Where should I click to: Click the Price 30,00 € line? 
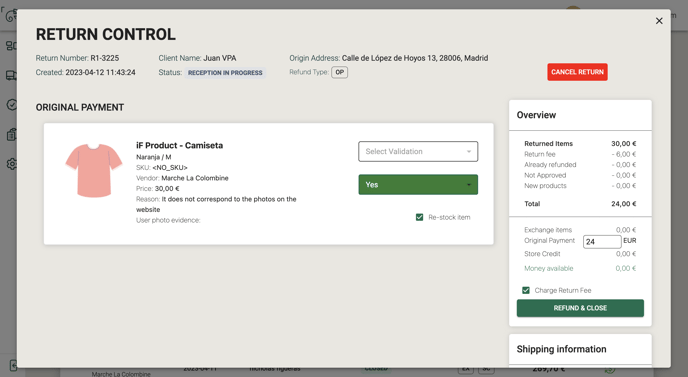pyautogui.click(x=158, y=189)
